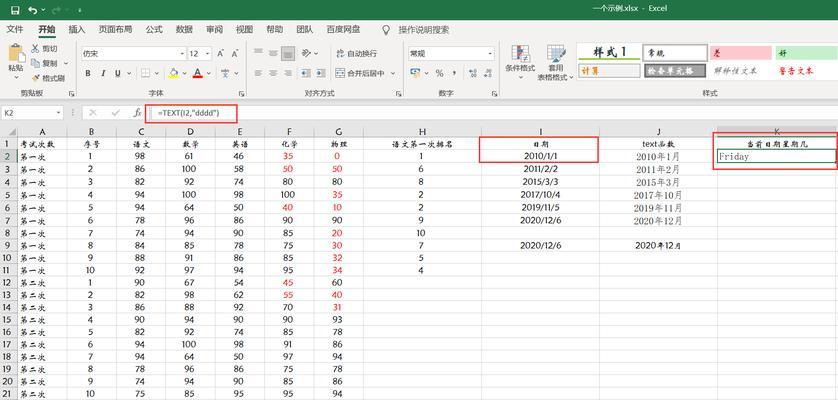Click the phonetic guide 文 icon
The image size is (838, 400).
tap(225, 73)
